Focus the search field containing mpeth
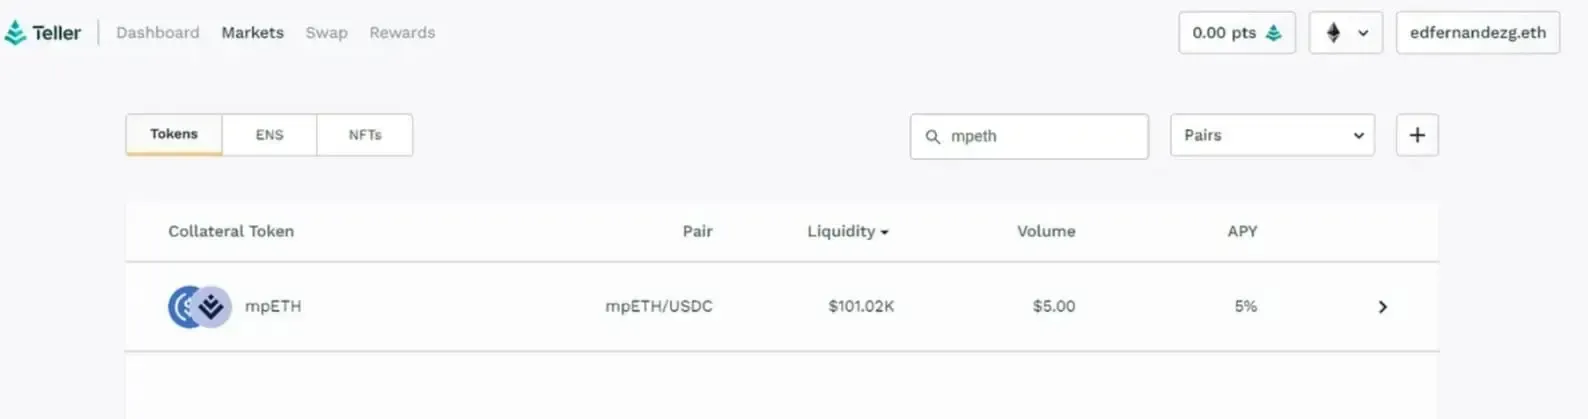1588x419 pixels. [1029, 136]
